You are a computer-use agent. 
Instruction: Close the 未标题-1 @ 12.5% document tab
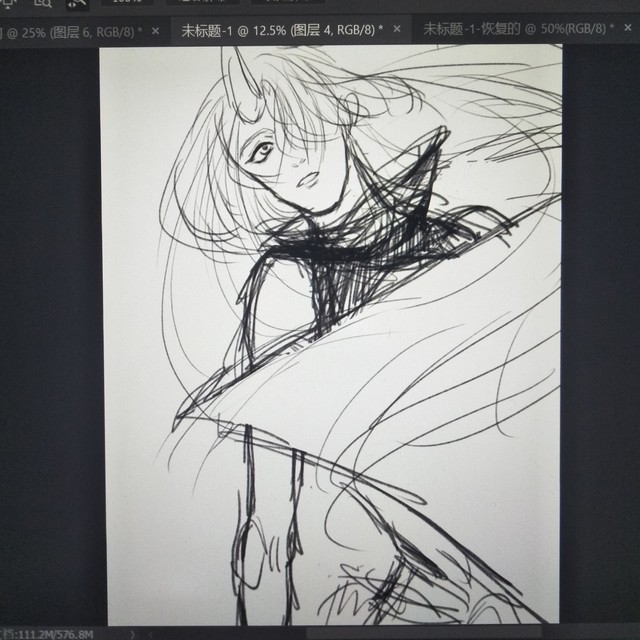(x=381, y=31)
